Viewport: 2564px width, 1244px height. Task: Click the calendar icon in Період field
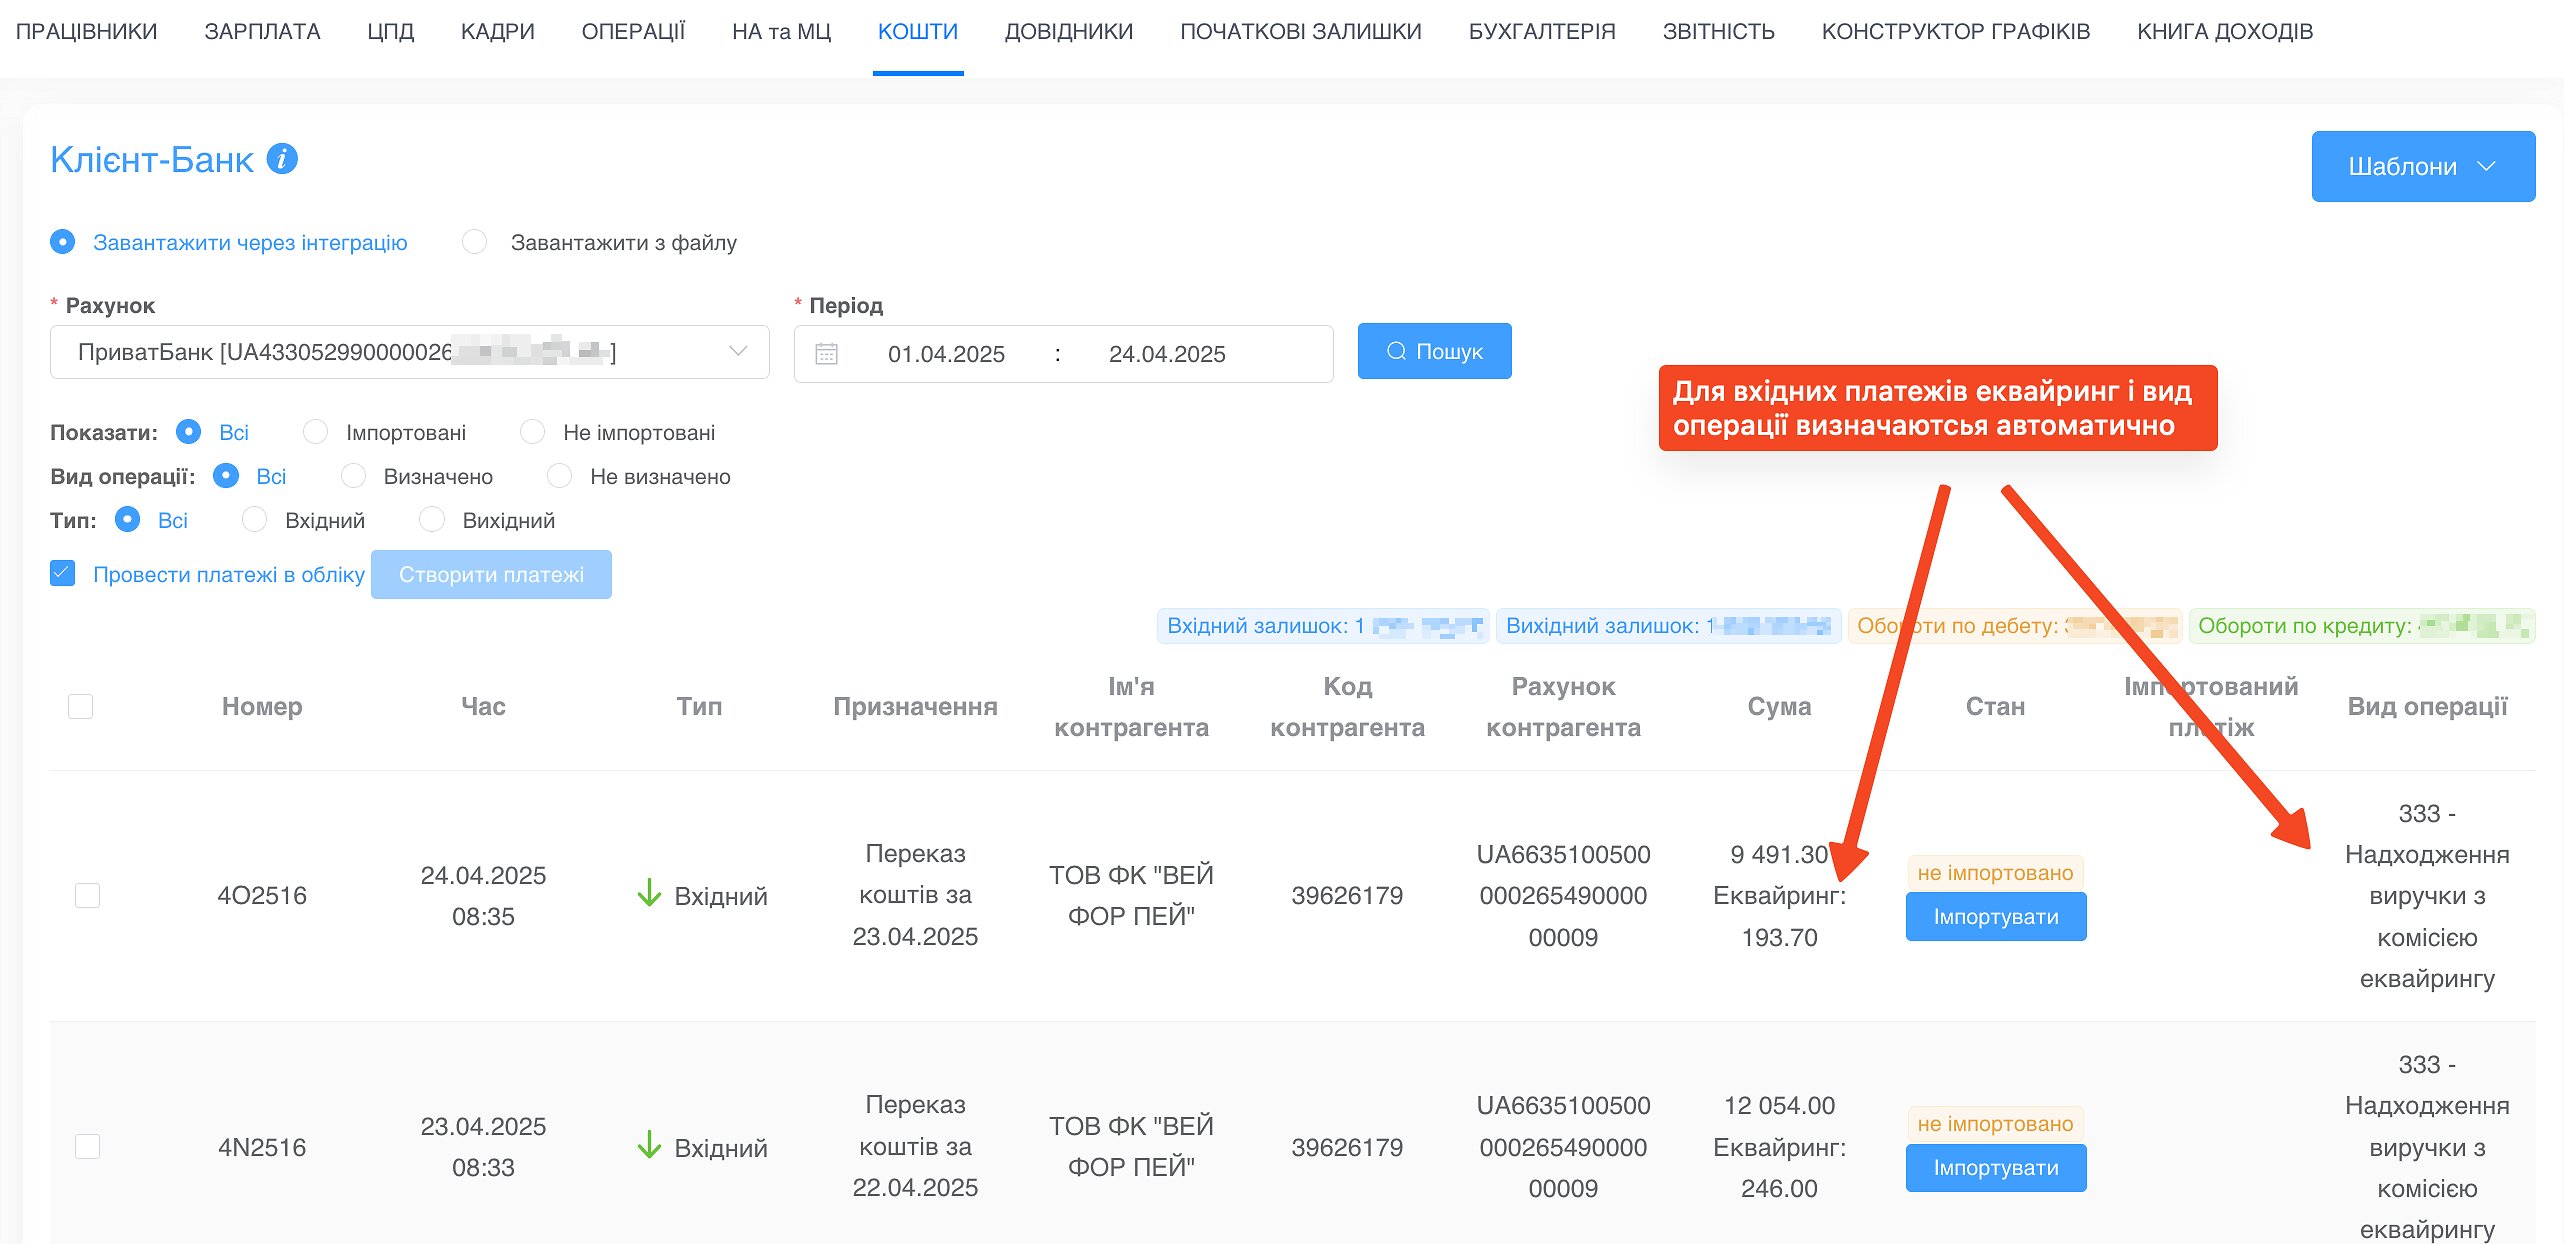point(826,354)
